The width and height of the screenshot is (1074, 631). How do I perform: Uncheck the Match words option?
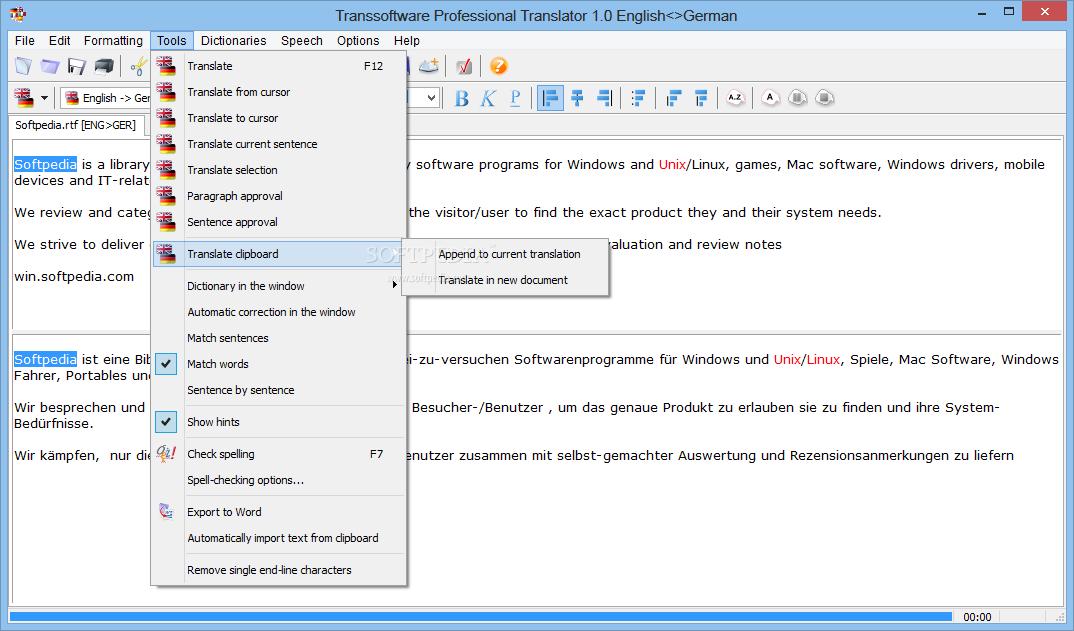tap(279, 364)
